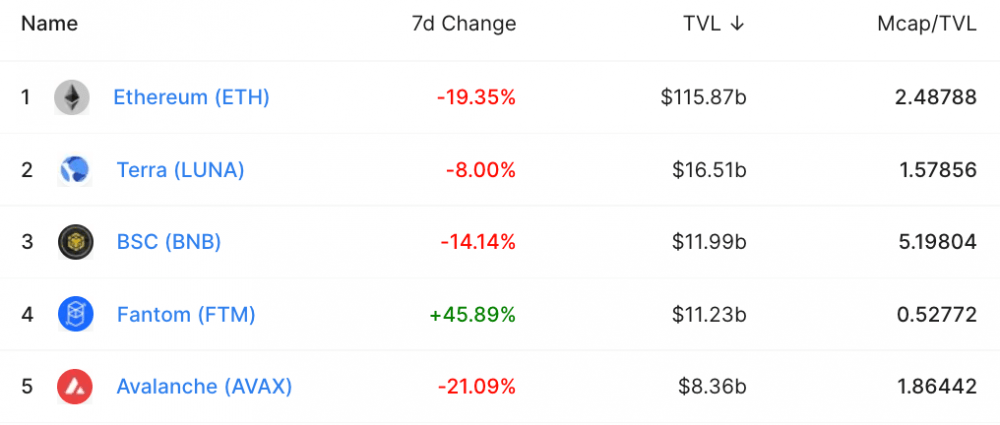1000x425 pixels.
Task: Open the Avalanche (AVAX) chain link
Action: click(204, 387)
